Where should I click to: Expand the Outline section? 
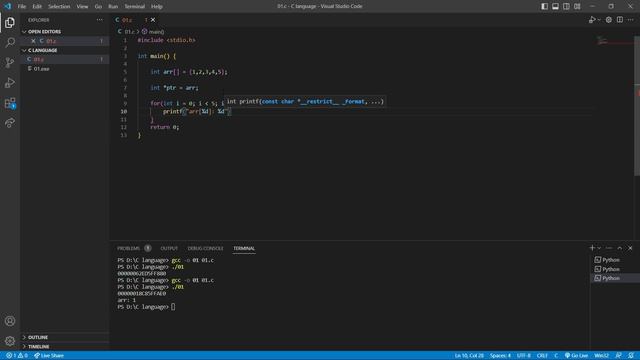coord(65,337)
